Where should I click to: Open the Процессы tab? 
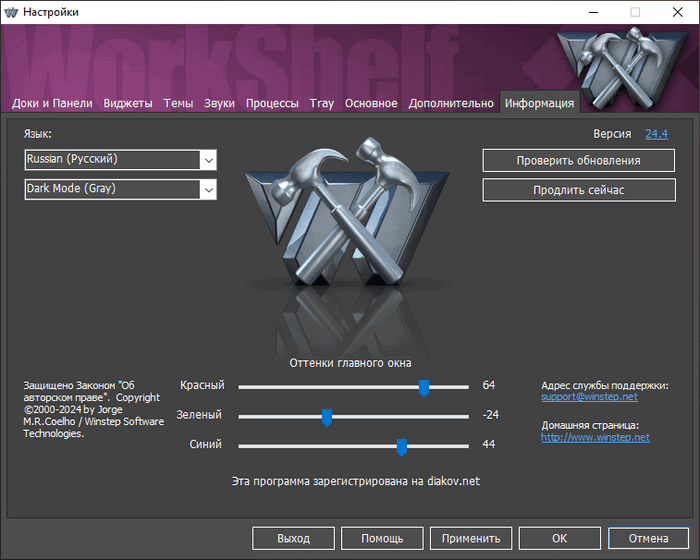(x=272, y=103)
